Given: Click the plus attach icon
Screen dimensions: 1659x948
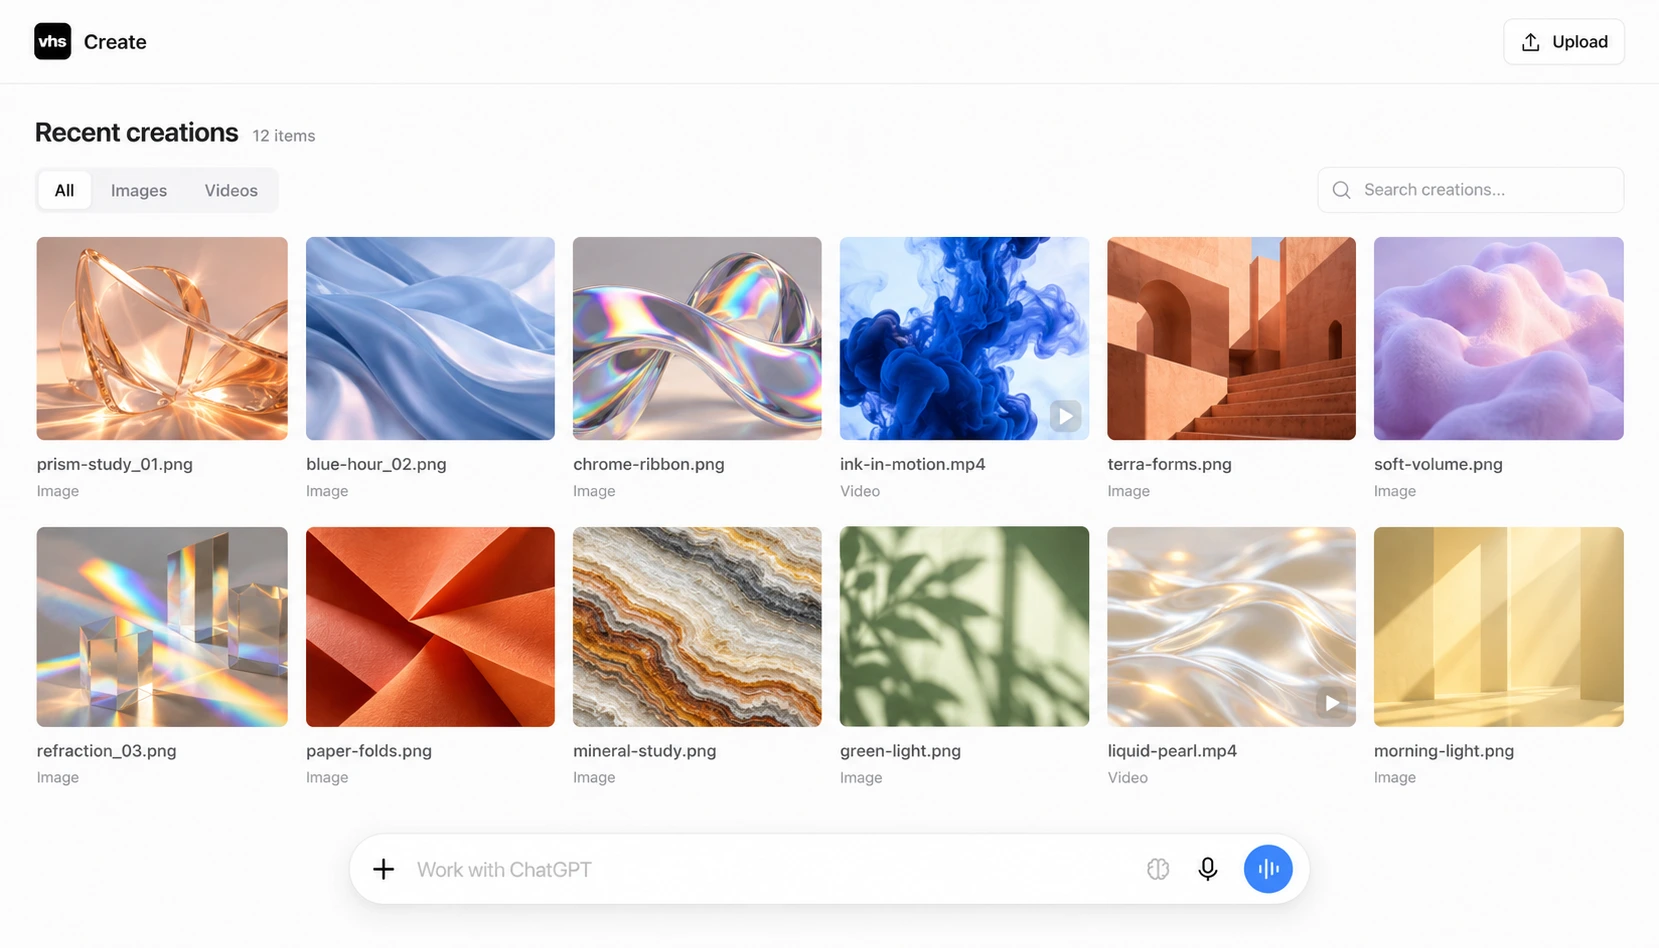Looking at the screenshot, I should point(383,869).
